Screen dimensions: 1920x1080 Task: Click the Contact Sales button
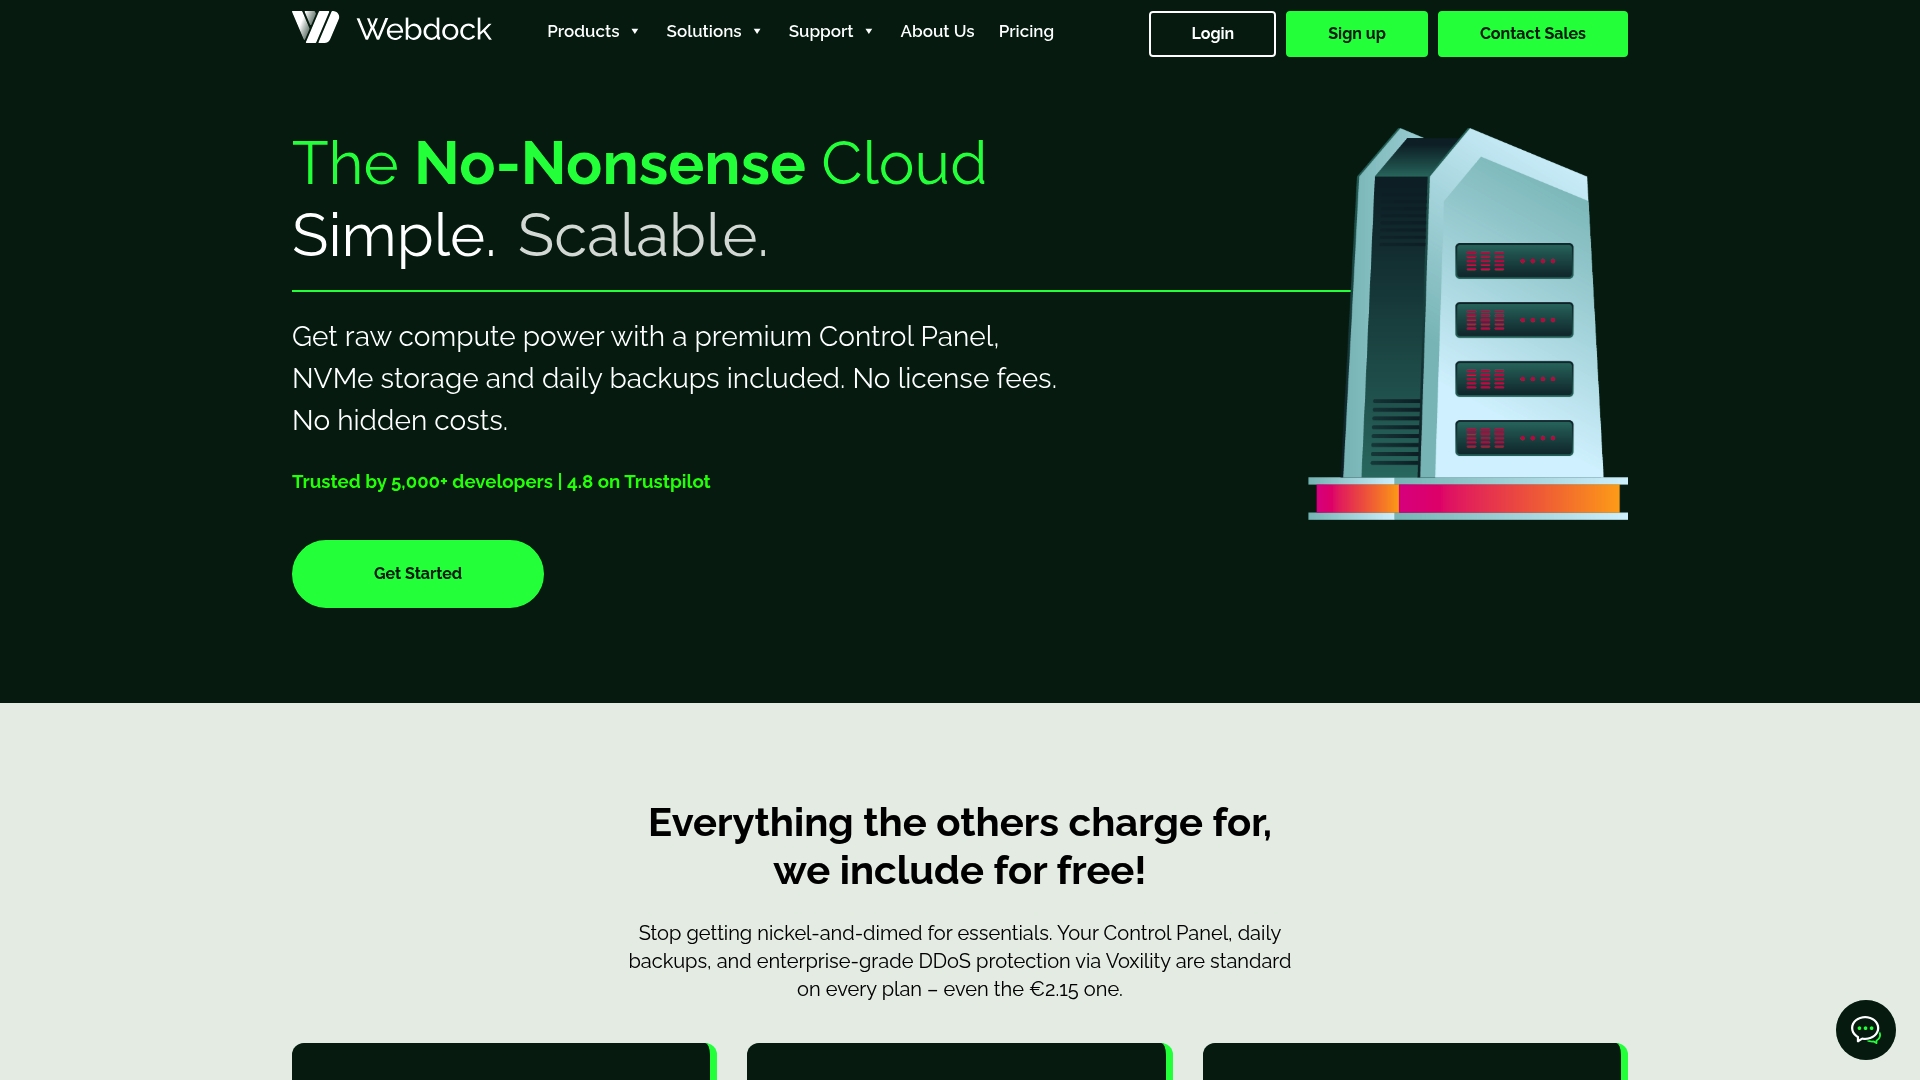coord(1532,34)
